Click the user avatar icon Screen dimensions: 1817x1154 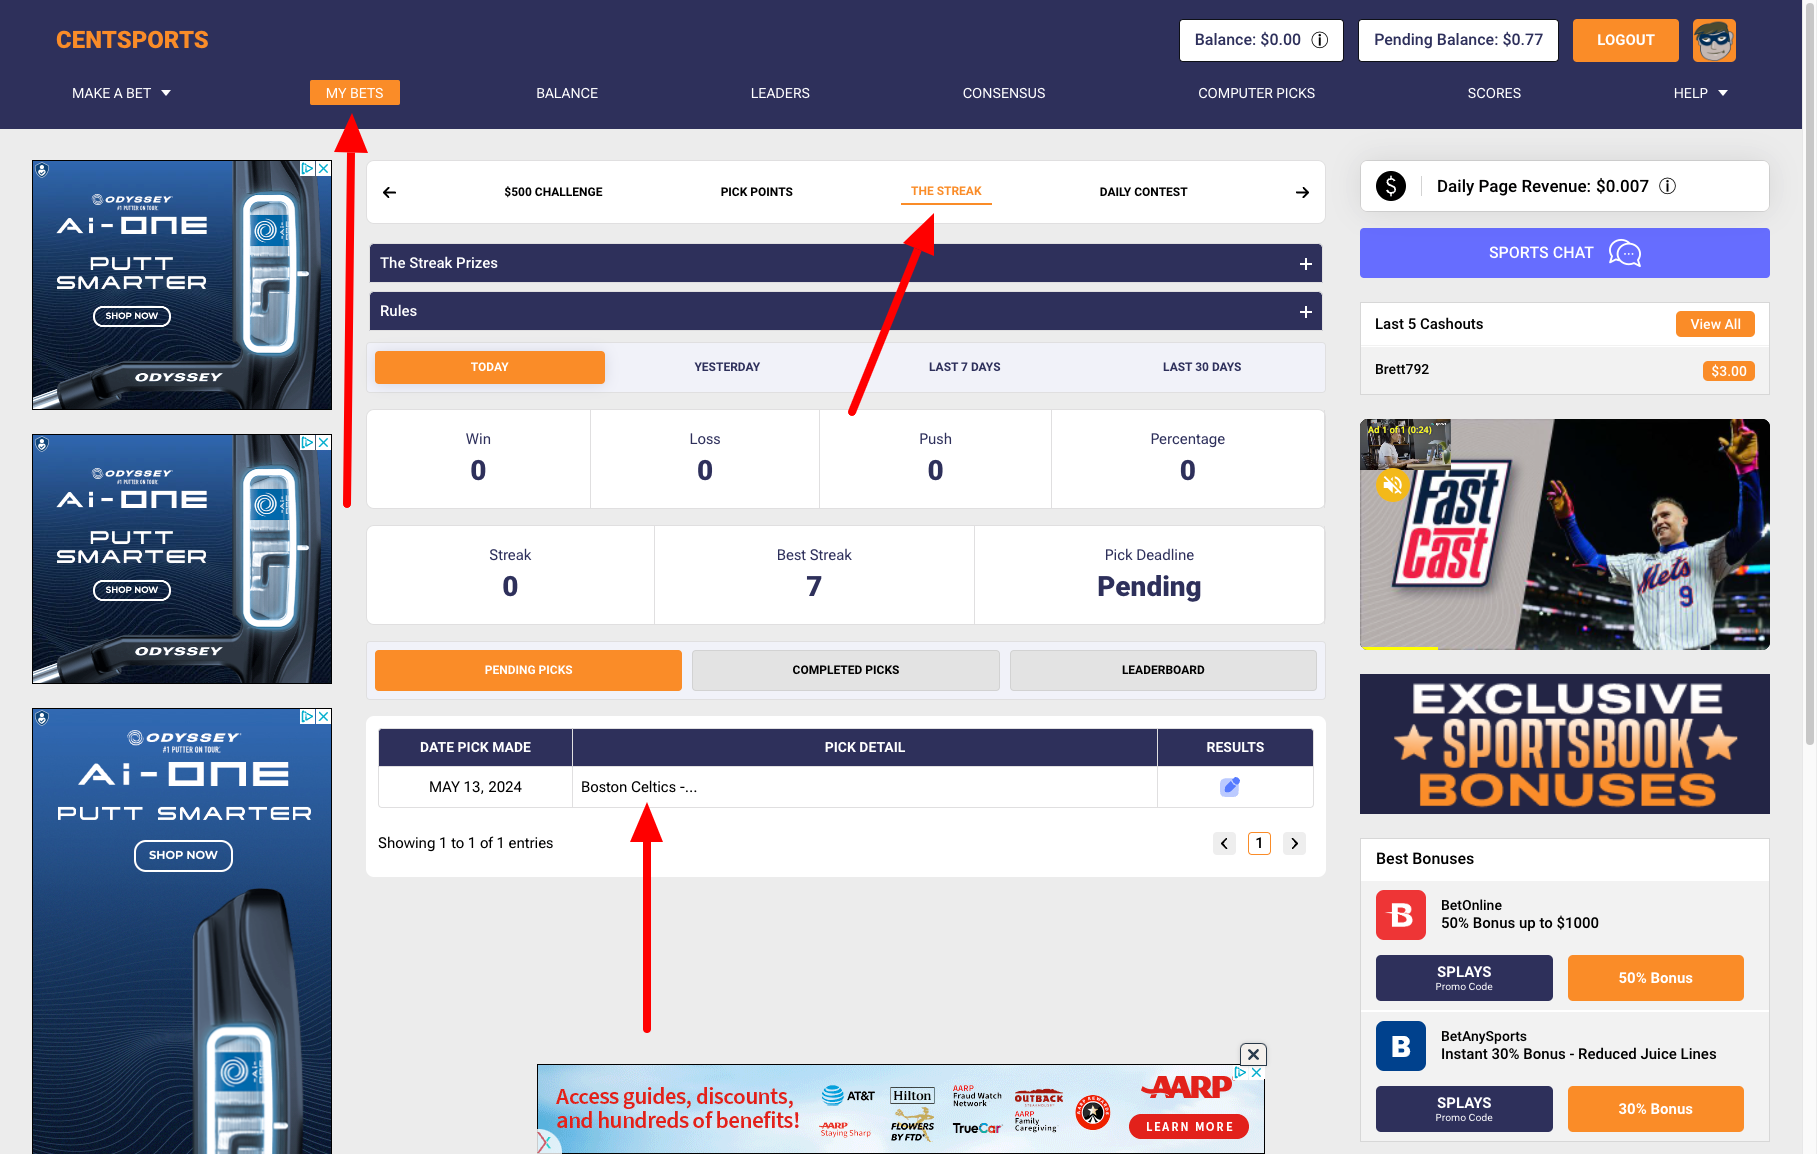[x=1714, y=41]
